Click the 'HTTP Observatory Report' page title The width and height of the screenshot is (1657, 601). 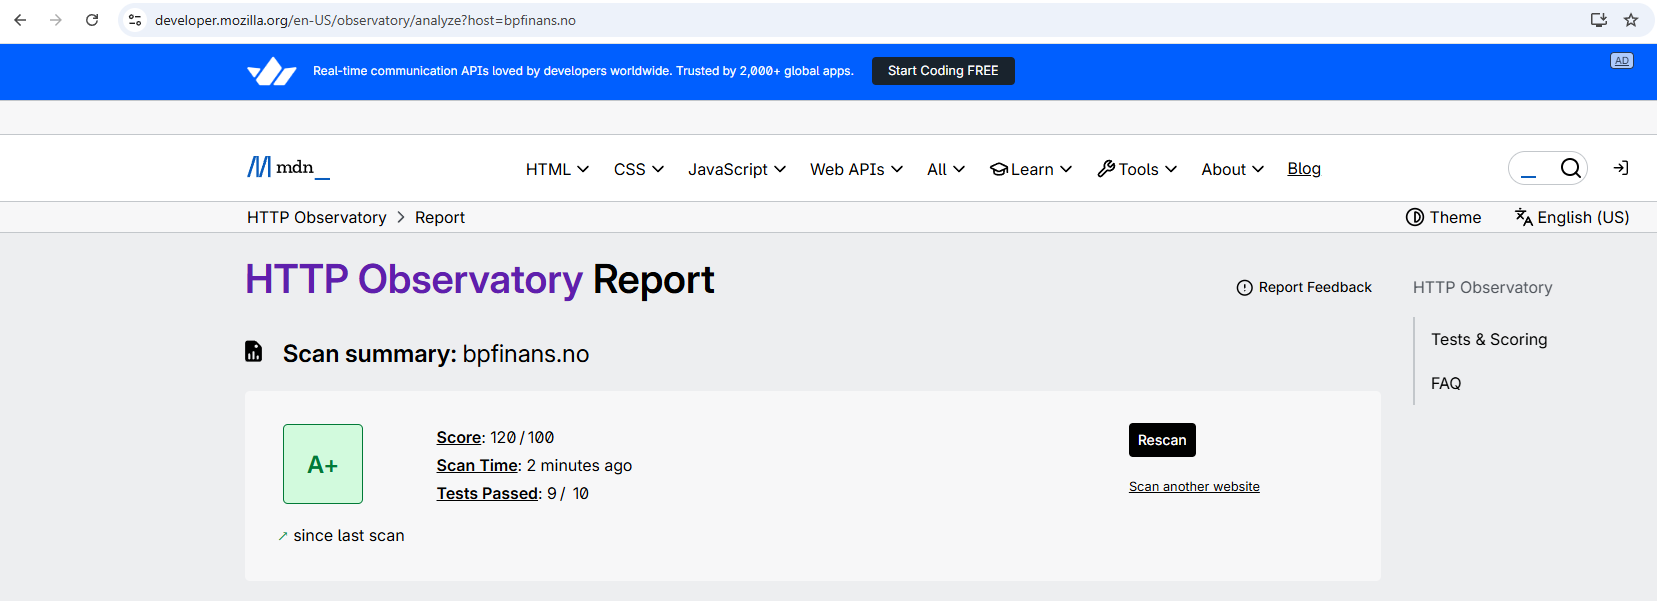[480, 279]
